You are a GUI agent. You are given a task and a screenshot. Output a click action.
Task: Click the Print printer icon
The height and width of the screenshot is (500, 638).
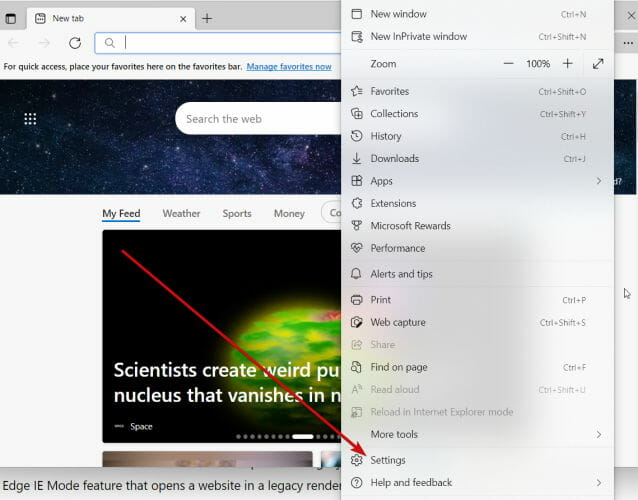point(356,300)
